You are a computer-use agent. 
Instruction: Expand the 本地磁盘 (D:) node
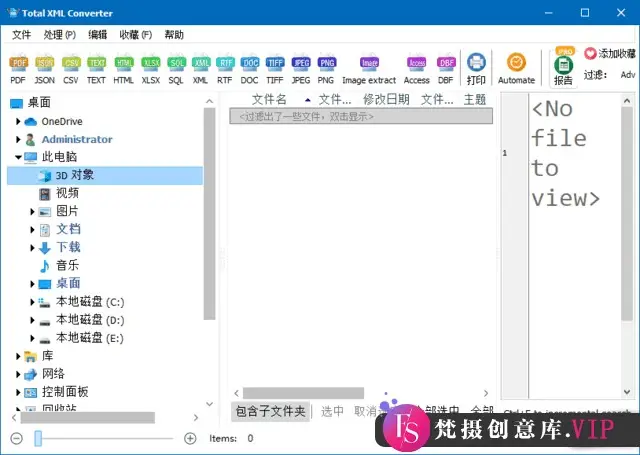pyautogui.click(x=32, y=320)
